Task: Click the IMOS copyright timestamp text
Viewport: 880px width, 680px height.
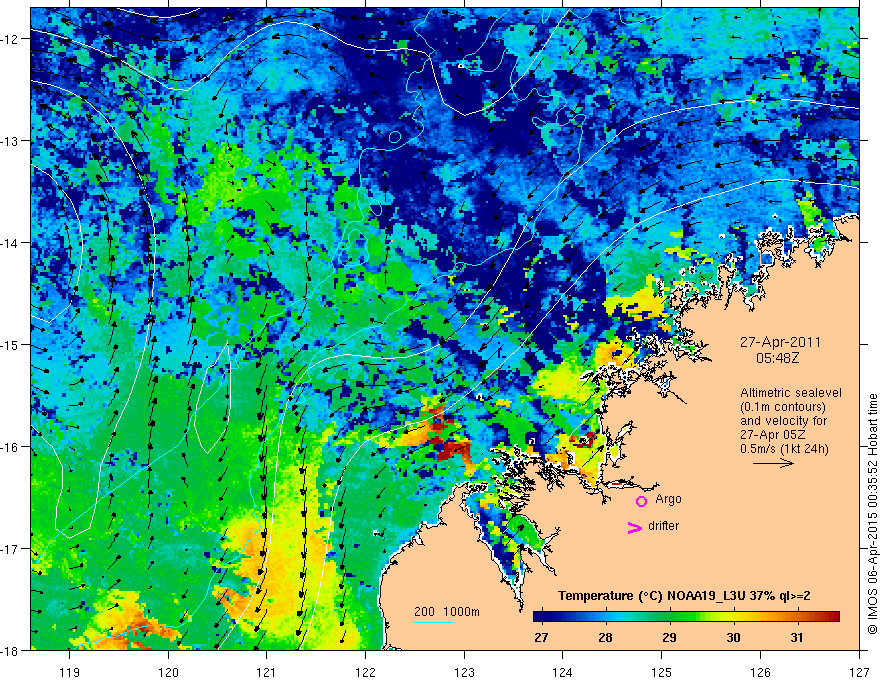Action: [872, 516]
